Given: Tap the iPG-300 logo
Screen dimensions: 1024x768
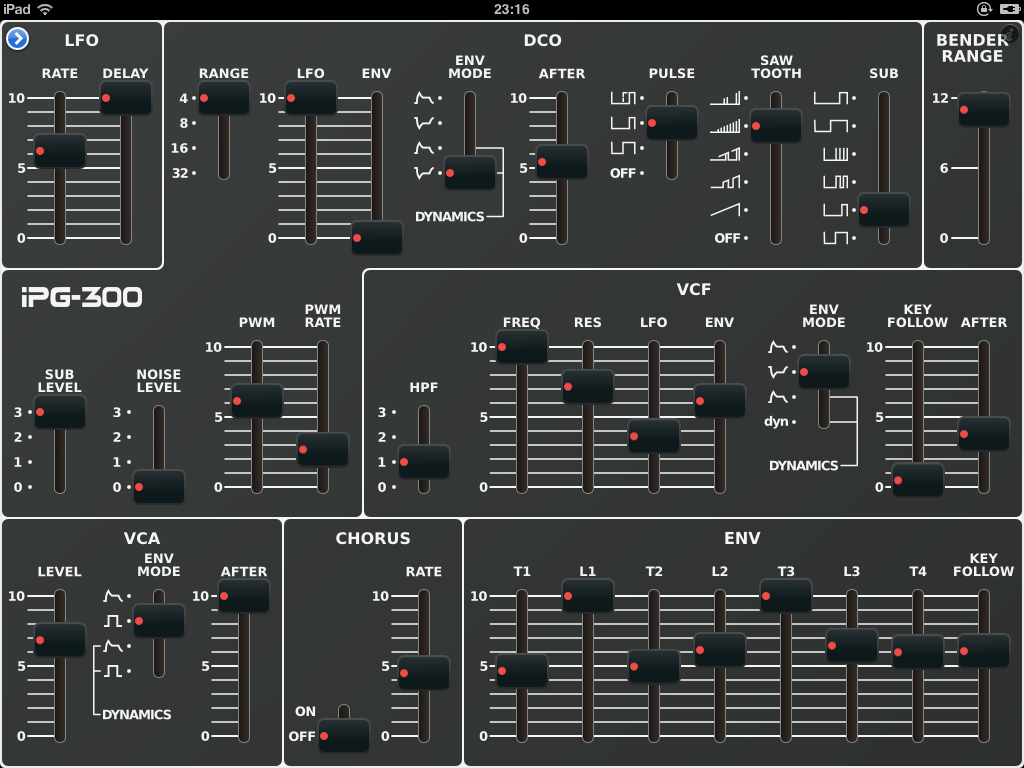Looking at the screenshot, I should point(81,297).
